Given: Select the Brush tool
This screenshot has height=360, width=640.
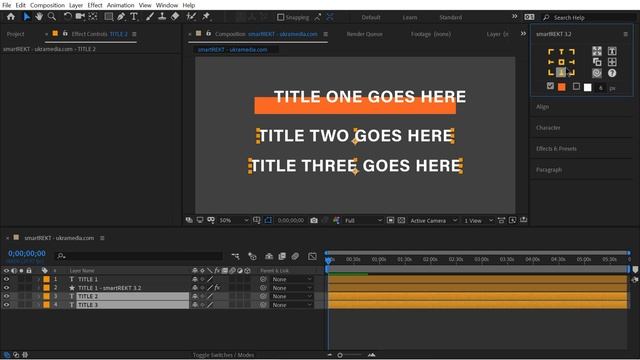Looking at the screenshot, I should point(150,17).
